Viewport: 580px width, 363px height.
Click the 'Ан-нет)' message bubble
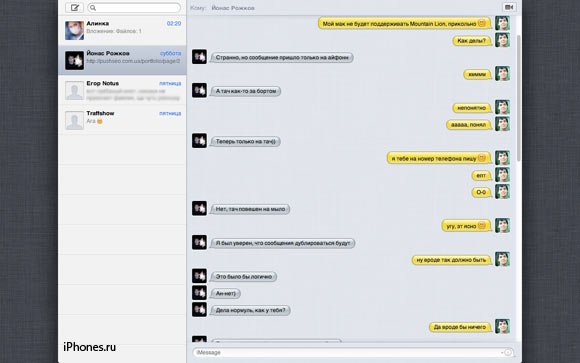pos(225,293)
